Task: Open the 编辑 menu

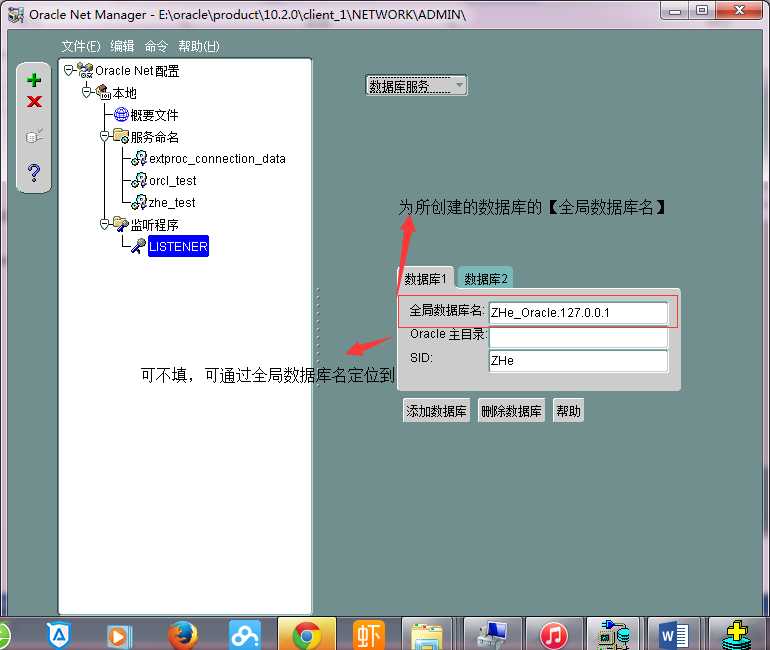Action: [x=122, y=46]
